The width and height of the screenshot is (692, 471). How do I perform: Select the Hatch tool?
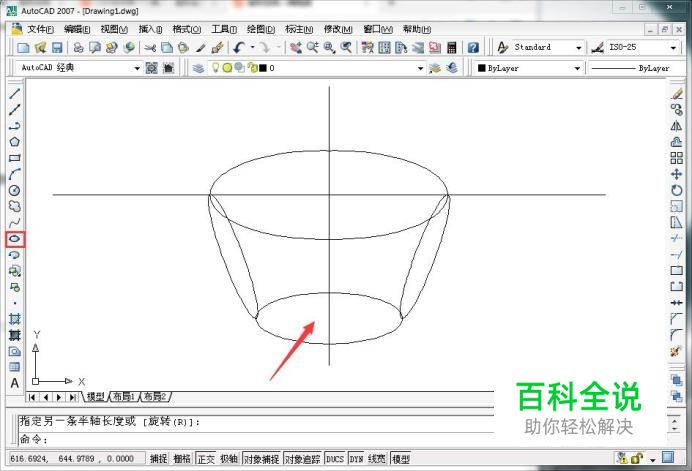pos(15,319)
